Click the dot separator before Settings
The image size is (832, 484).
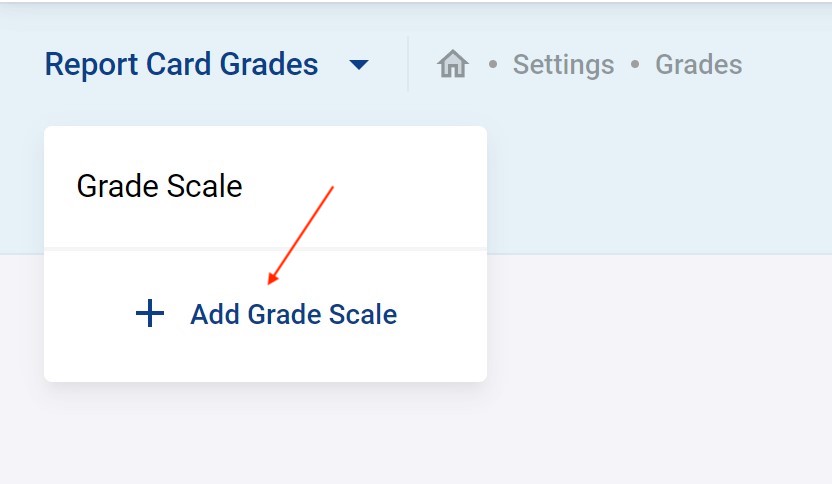pyautogui.click(x=492, y=66)
